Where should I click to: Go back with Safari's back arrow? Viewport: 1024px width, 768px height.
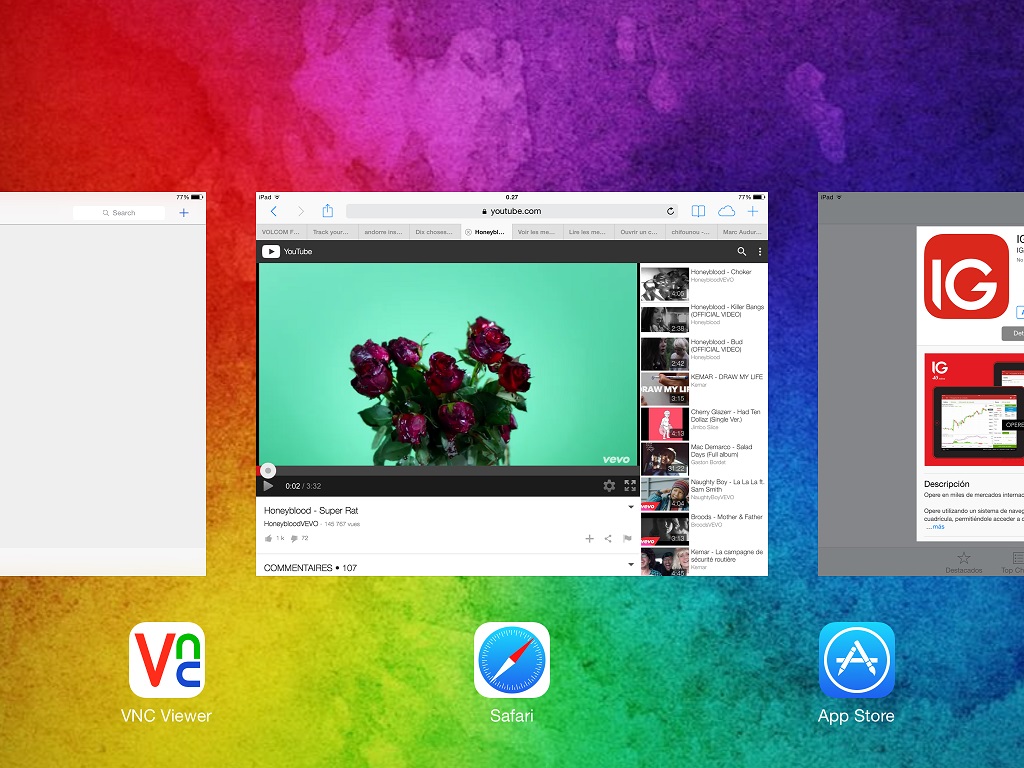pos(274,211)
